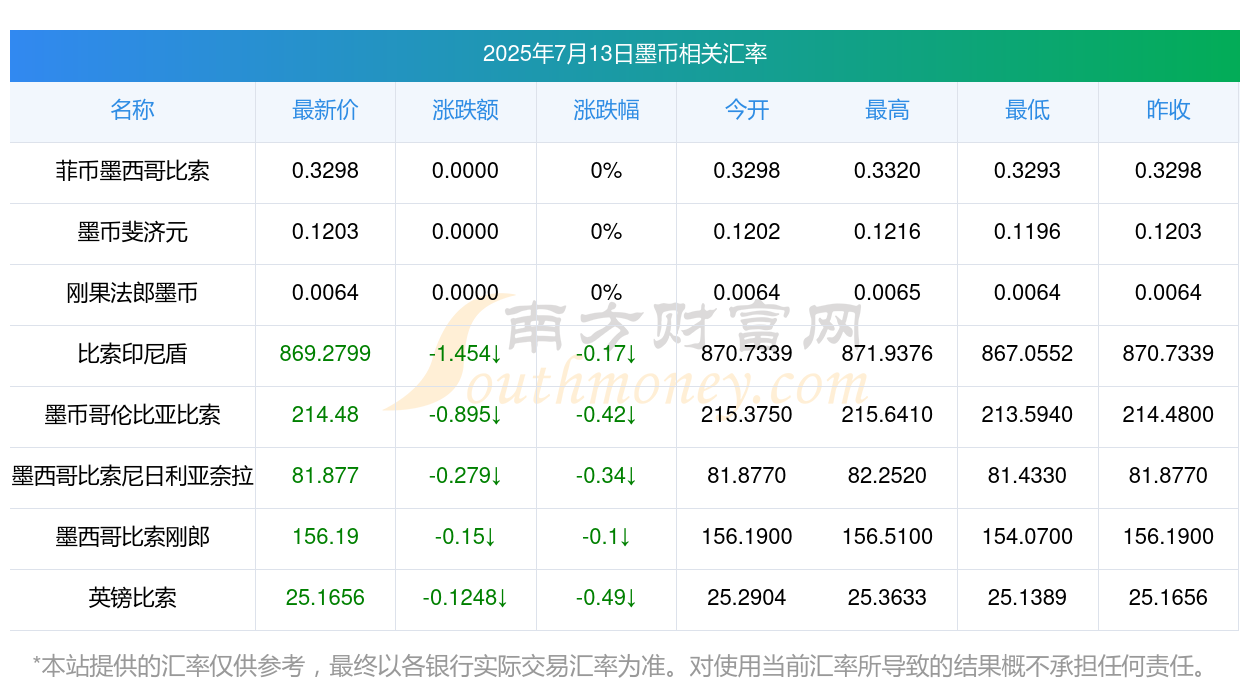
Task: Select the 今开 column header
Action: tap(747, 110)
